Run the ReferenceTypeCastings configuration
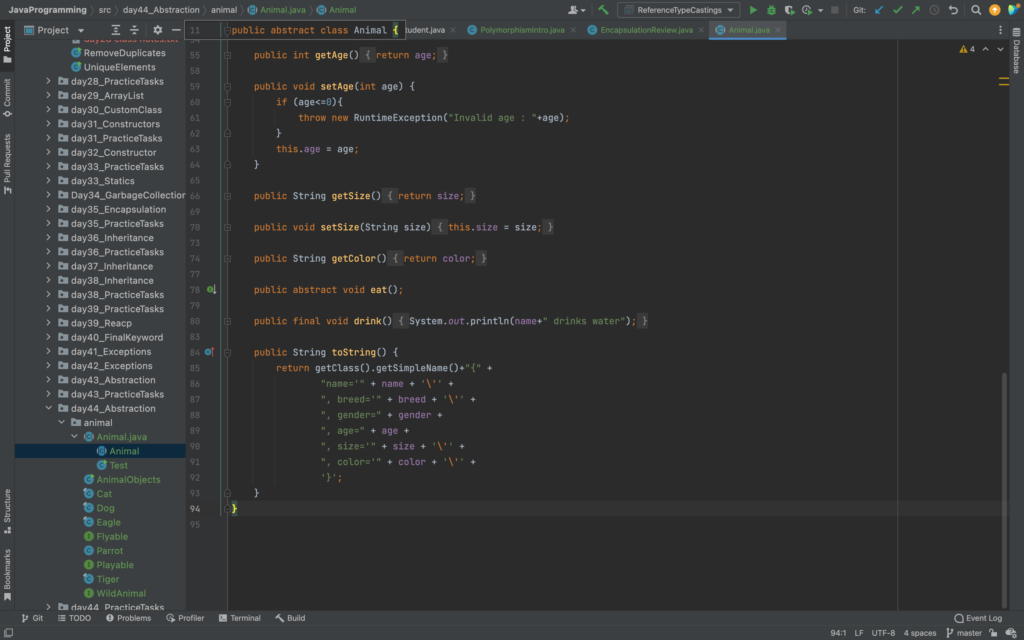 753,10
